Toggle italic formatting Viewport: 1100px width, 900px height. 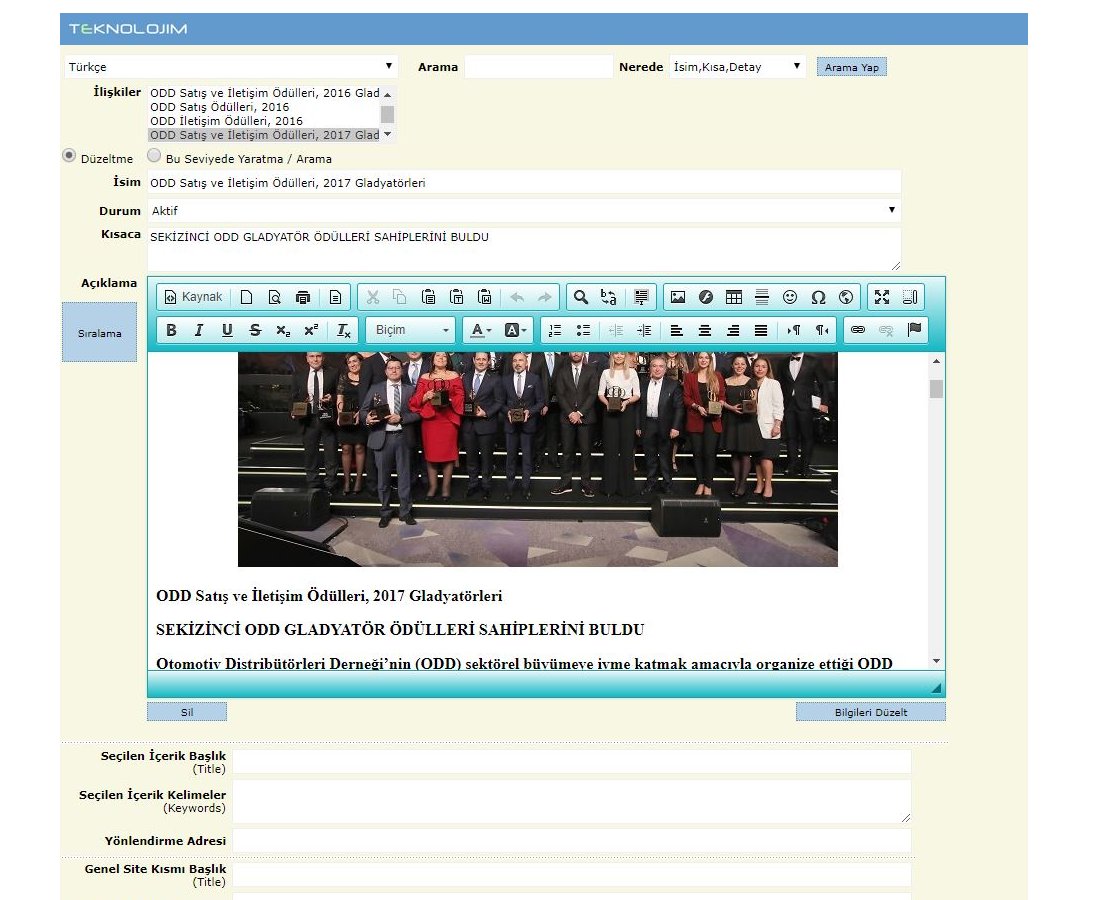(x=199, y=330)
